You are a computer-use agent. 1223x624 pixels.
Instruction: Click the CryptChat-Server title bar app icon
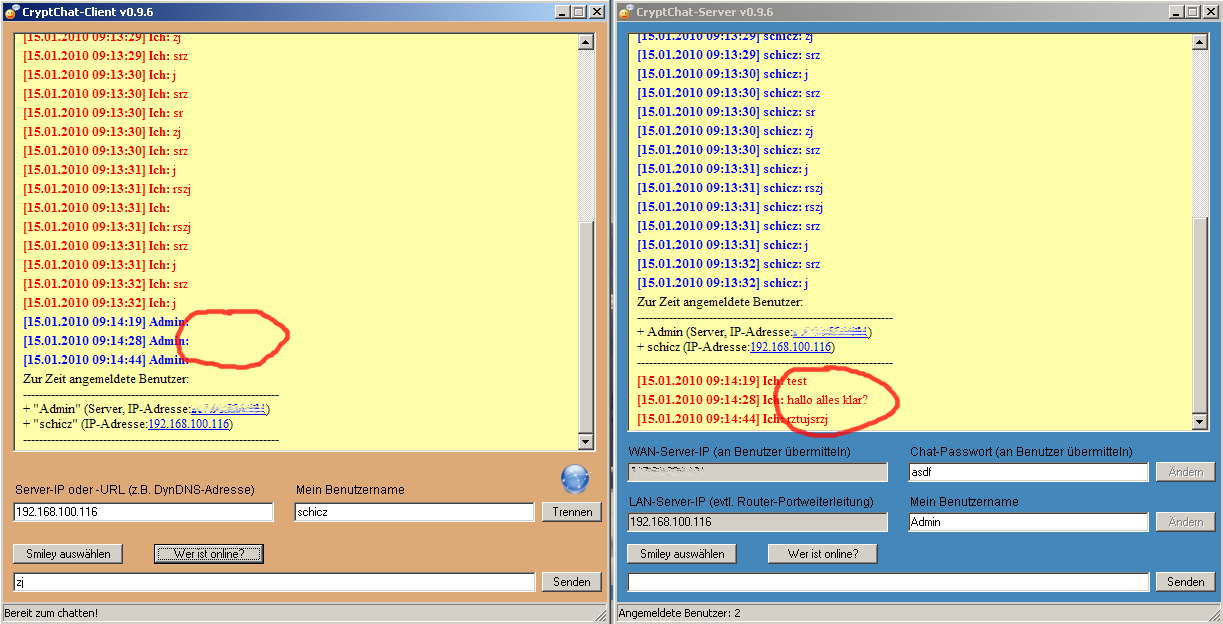[x=625, y=11]
